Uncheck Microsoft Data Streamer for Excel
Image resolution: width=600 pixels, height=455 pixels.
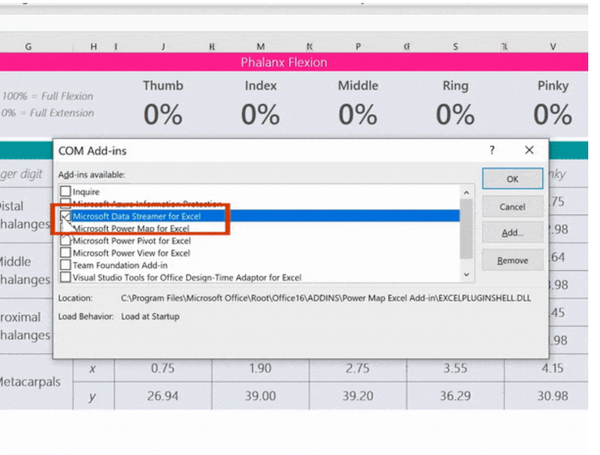[66, 216]
